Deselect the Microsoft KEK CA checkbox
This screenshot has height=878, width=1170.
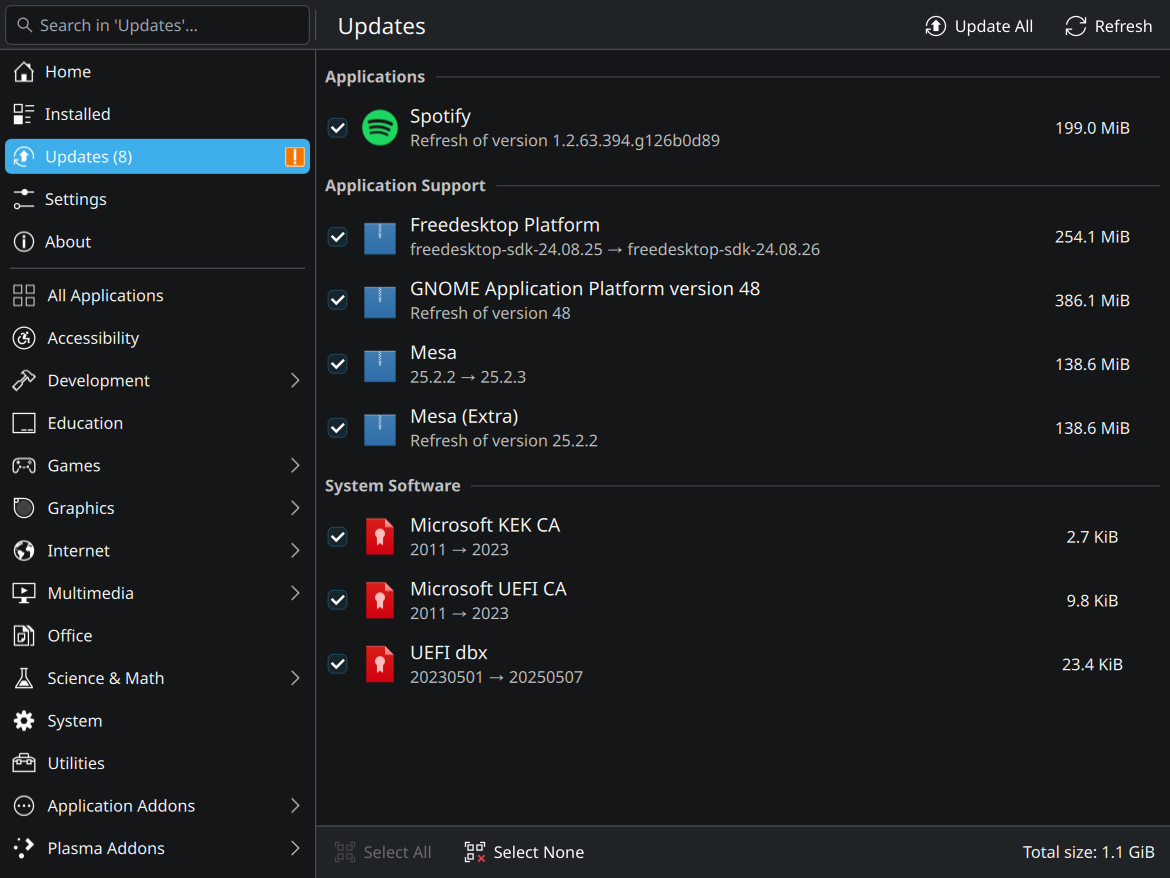click(338, 537)
